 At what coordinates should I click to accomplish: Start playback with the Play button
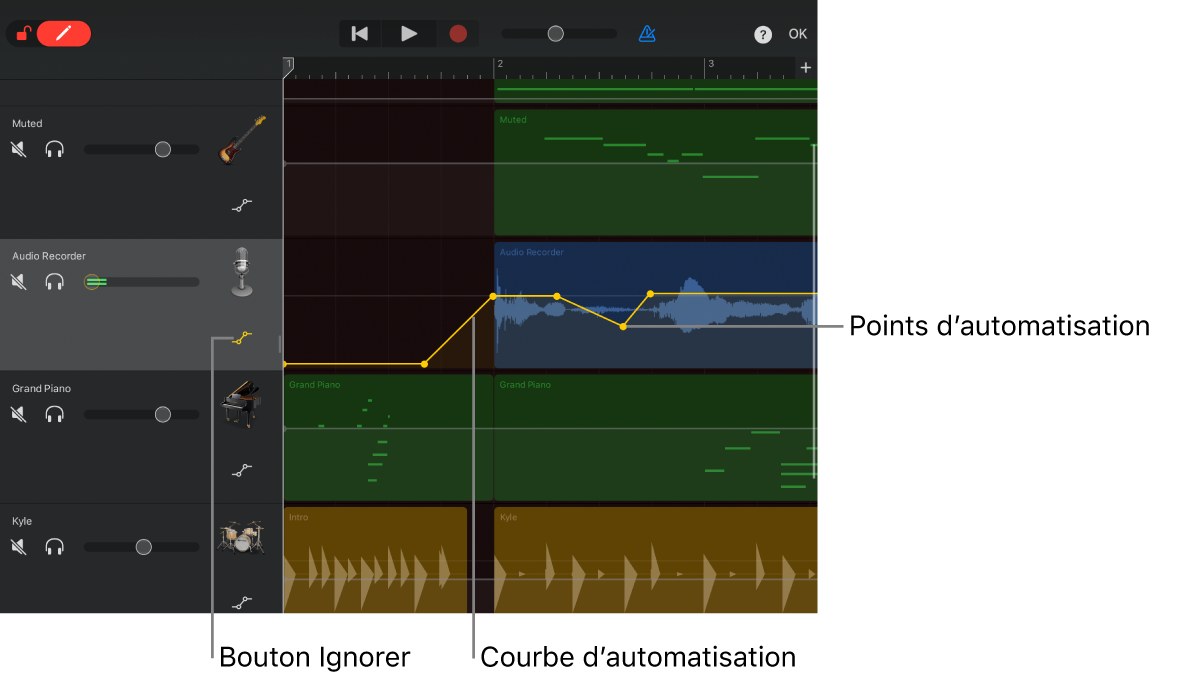(408, 33)
